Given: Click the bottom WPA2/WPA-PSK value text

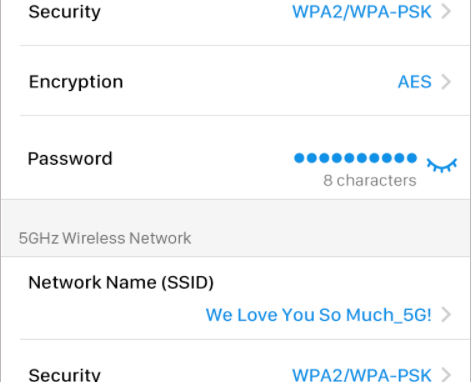Looking at the screenshot, I should click(362, 375).
